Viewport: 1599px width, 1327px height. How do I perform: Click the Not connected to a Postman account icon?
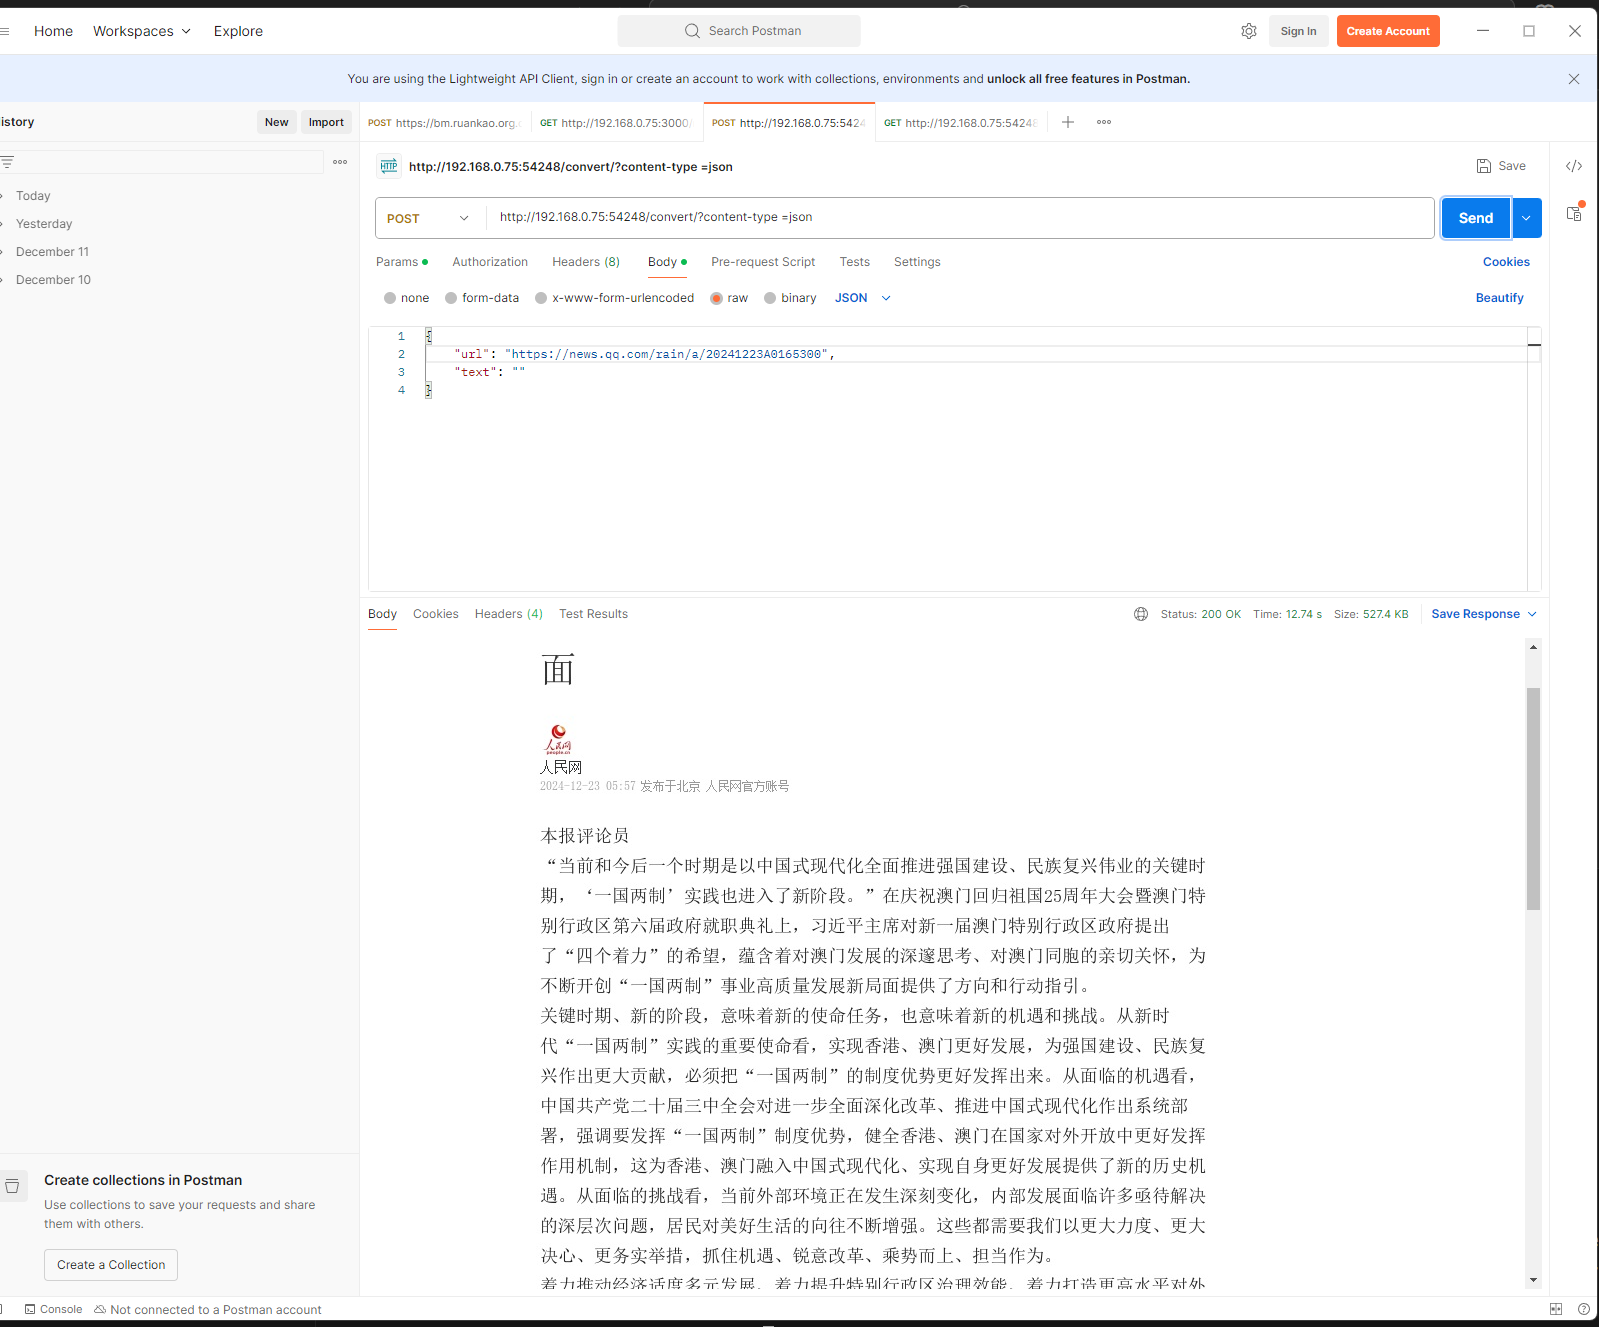(100, 1309)
